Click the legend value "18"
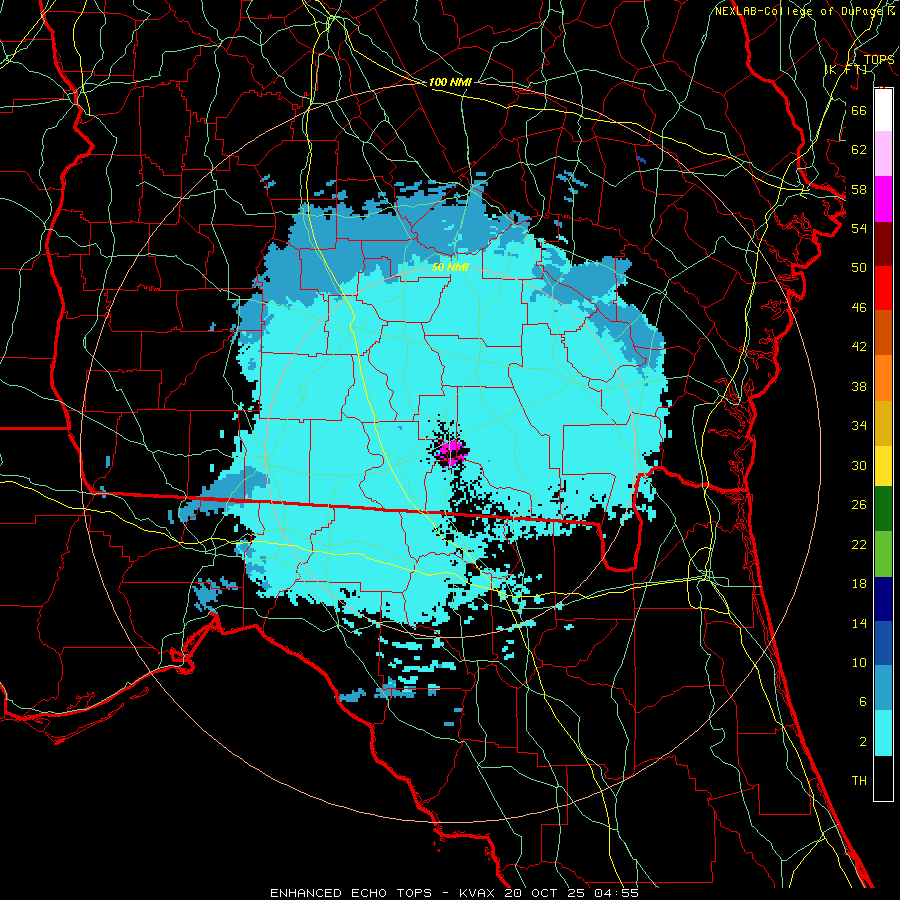900x900 pixels. [x=859, y=584]
